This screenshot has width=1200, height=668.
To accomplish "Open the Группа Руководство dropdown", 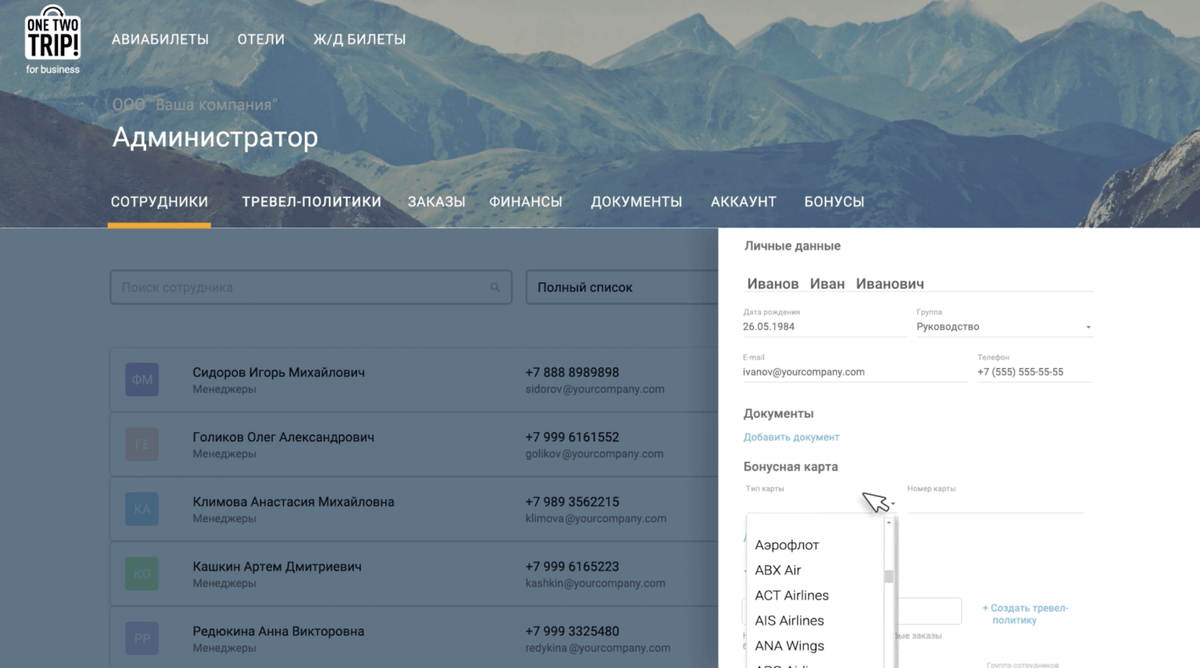I will (1004, 327).
